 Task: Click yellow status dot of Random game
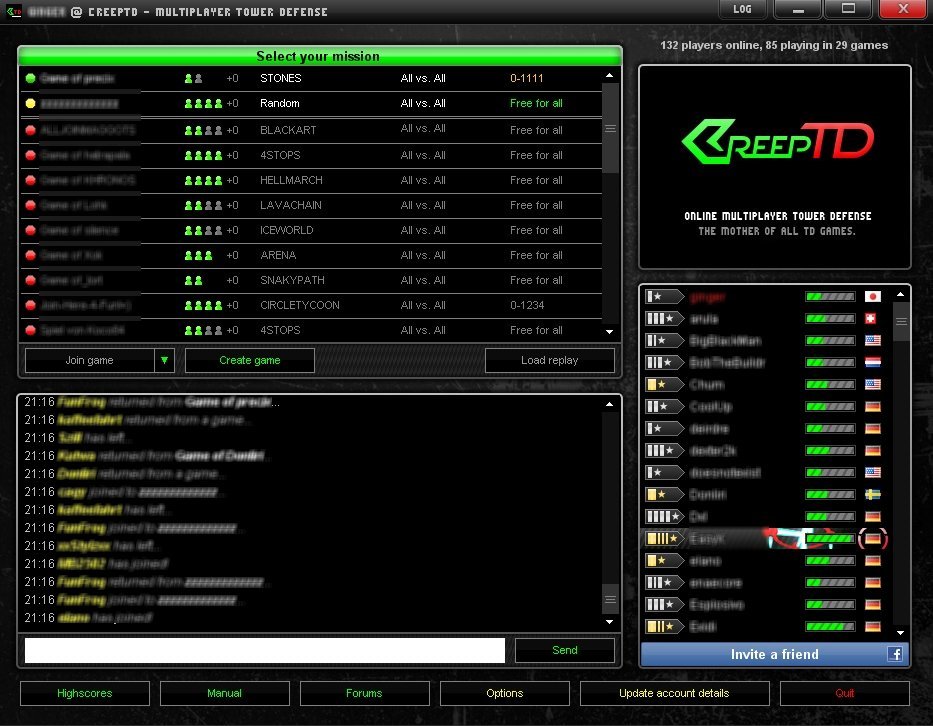pyautogui.click(x=30, y=104)
